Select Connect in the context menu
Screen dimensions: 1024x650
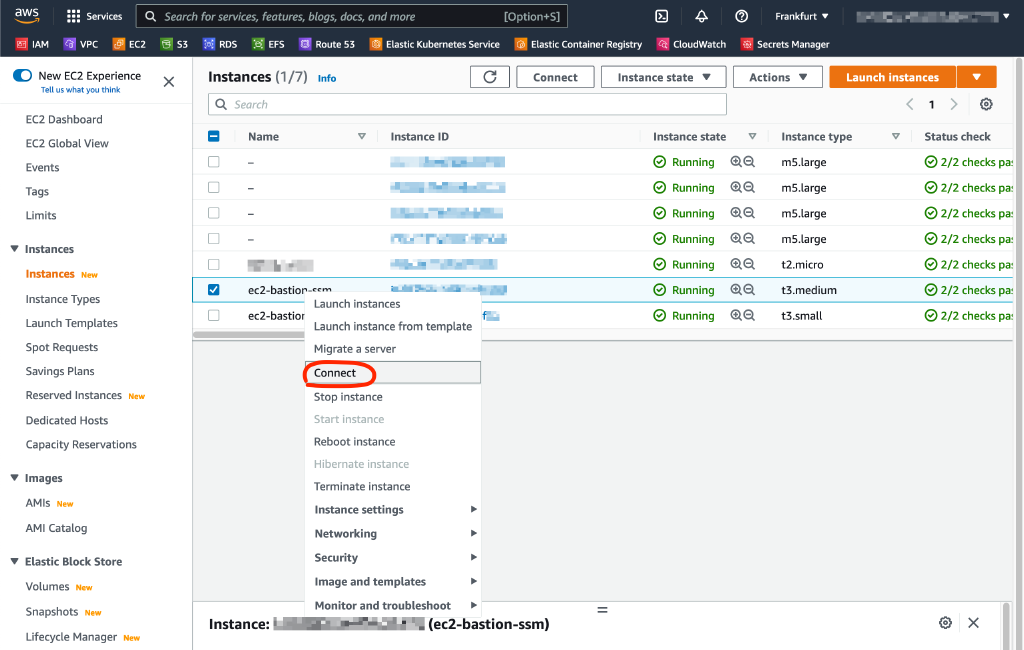coord(336,373)
